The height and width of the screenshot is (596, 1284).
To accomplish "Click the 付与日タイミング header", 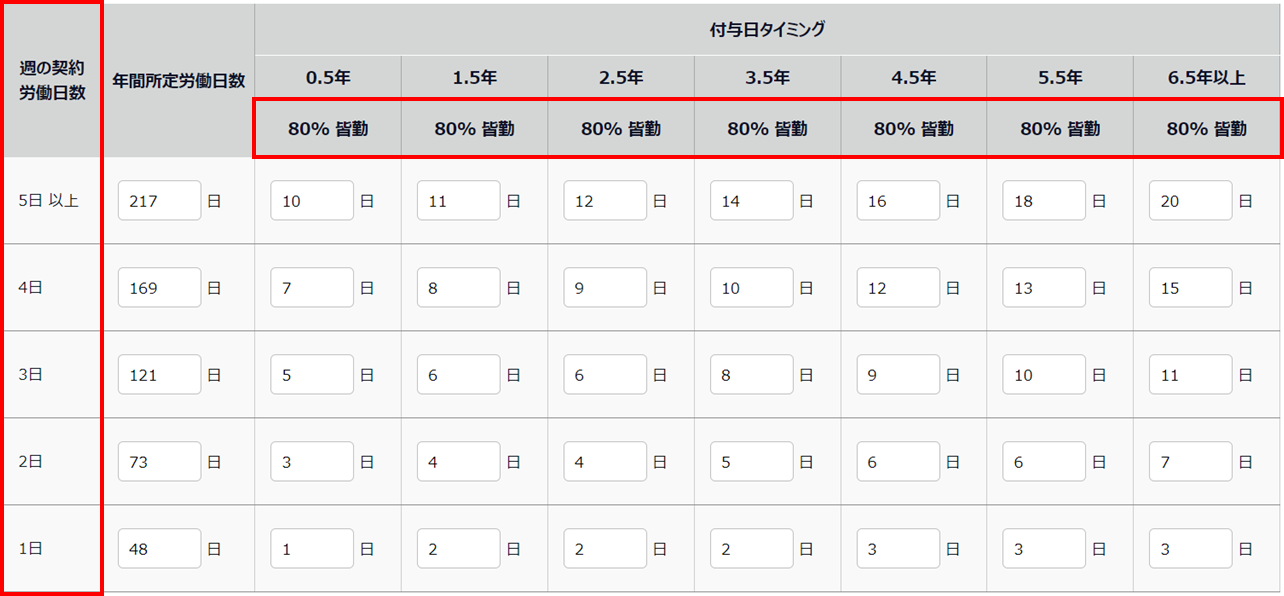I will click(767, 30).
